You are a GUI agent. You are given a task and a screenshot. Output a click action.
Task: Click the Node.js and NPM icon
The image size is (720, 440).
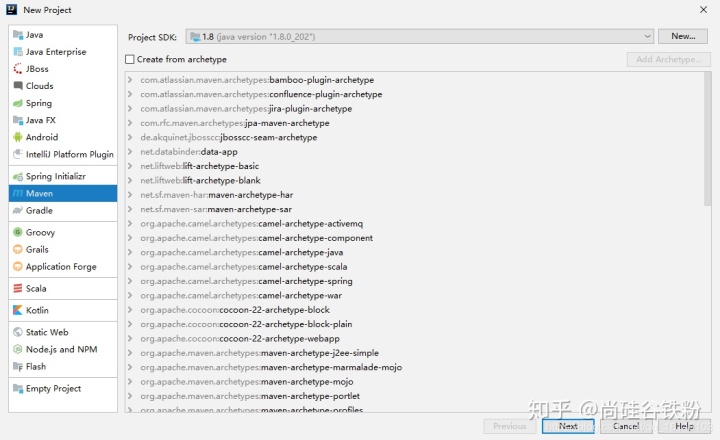click(x=18, y=350)
